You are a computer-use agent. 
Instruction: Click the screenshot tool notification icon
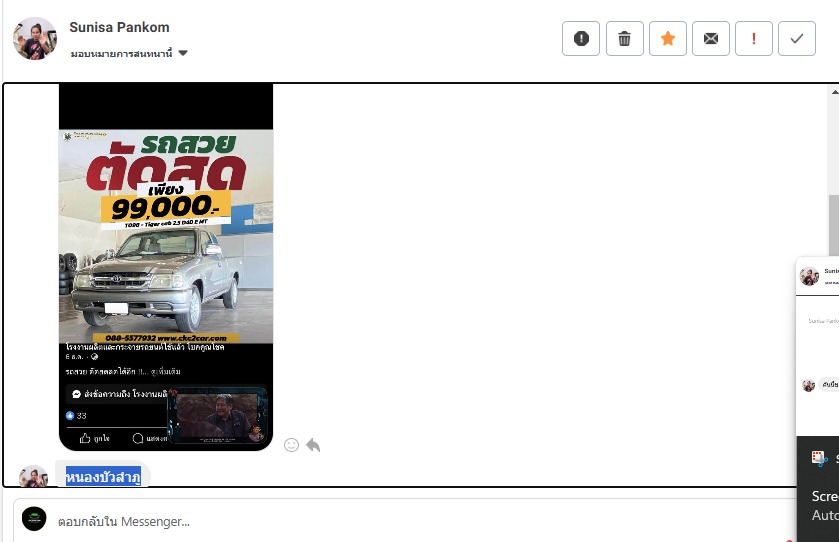pos(819,458)
